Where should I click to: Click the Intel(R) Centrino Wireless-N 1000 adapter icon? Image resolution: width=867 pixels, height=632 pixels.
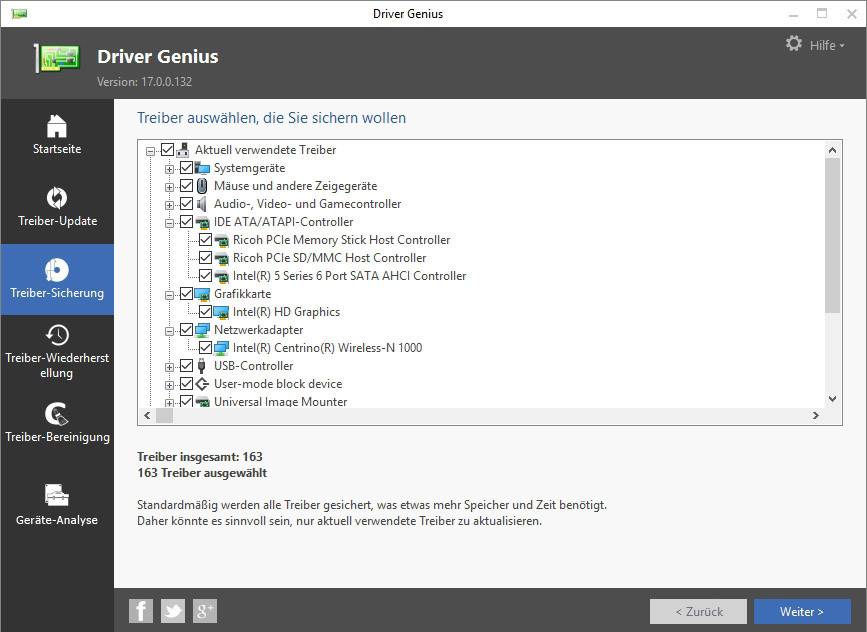[x=221, y=348]
